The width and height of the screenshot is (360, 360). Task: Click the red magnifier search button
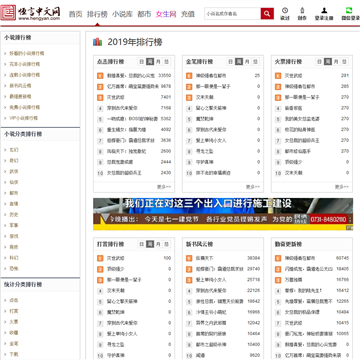(267, 14)
